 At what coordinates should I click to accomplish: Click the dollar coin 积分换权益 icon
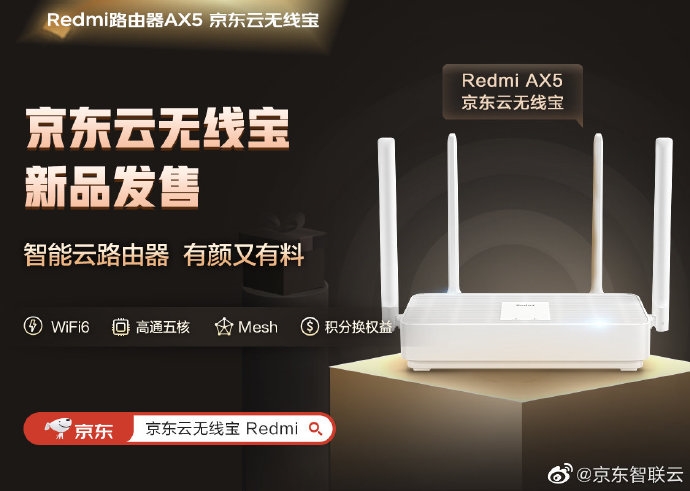[309, 326]
